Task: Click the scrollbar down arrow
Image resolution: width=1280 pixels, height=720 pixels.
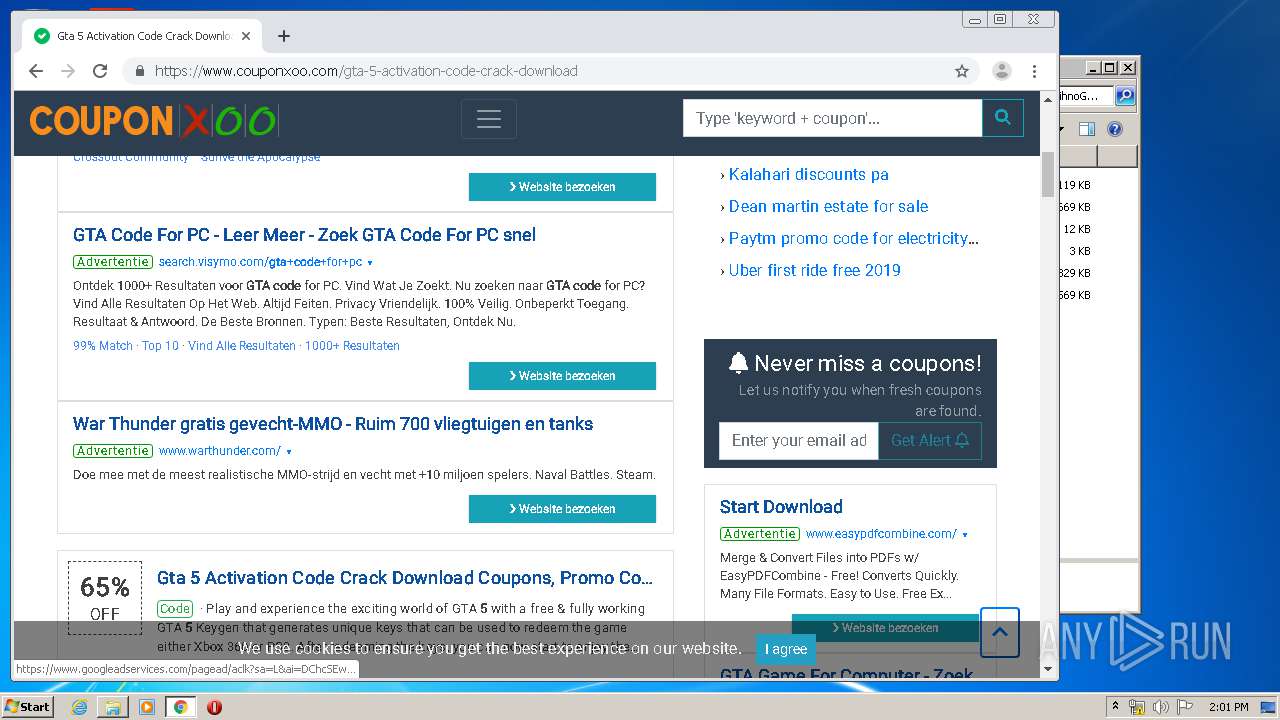Action: (x=1048, y=669)
